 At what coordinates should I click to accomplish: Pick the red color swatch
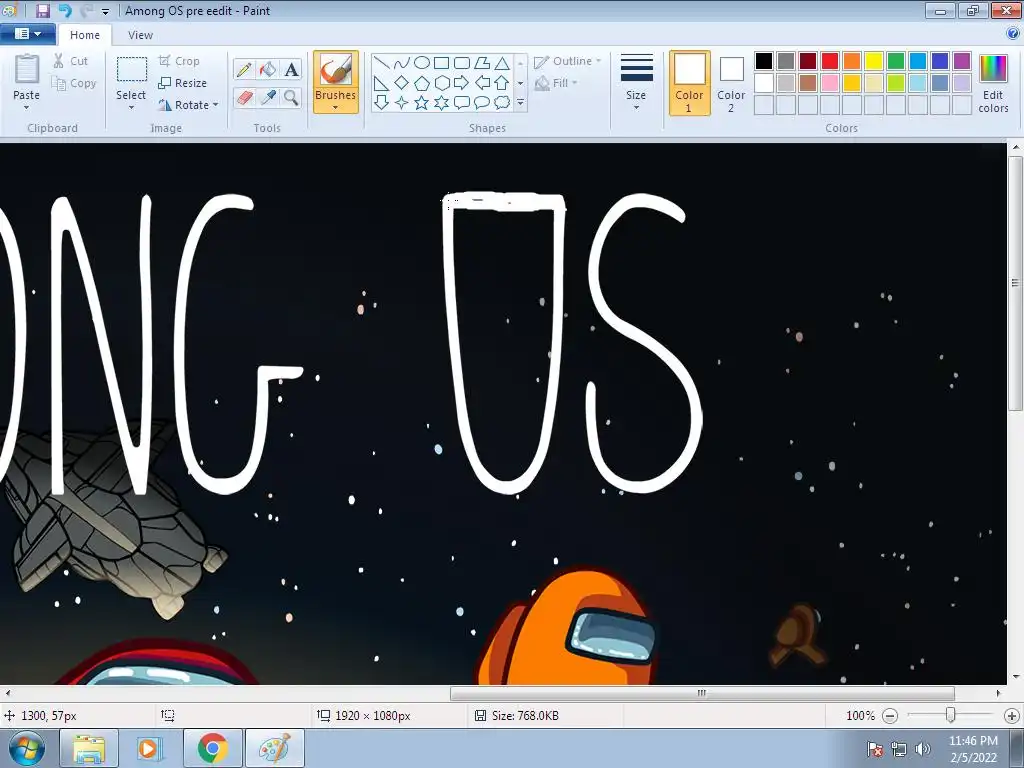coord(830,61)
